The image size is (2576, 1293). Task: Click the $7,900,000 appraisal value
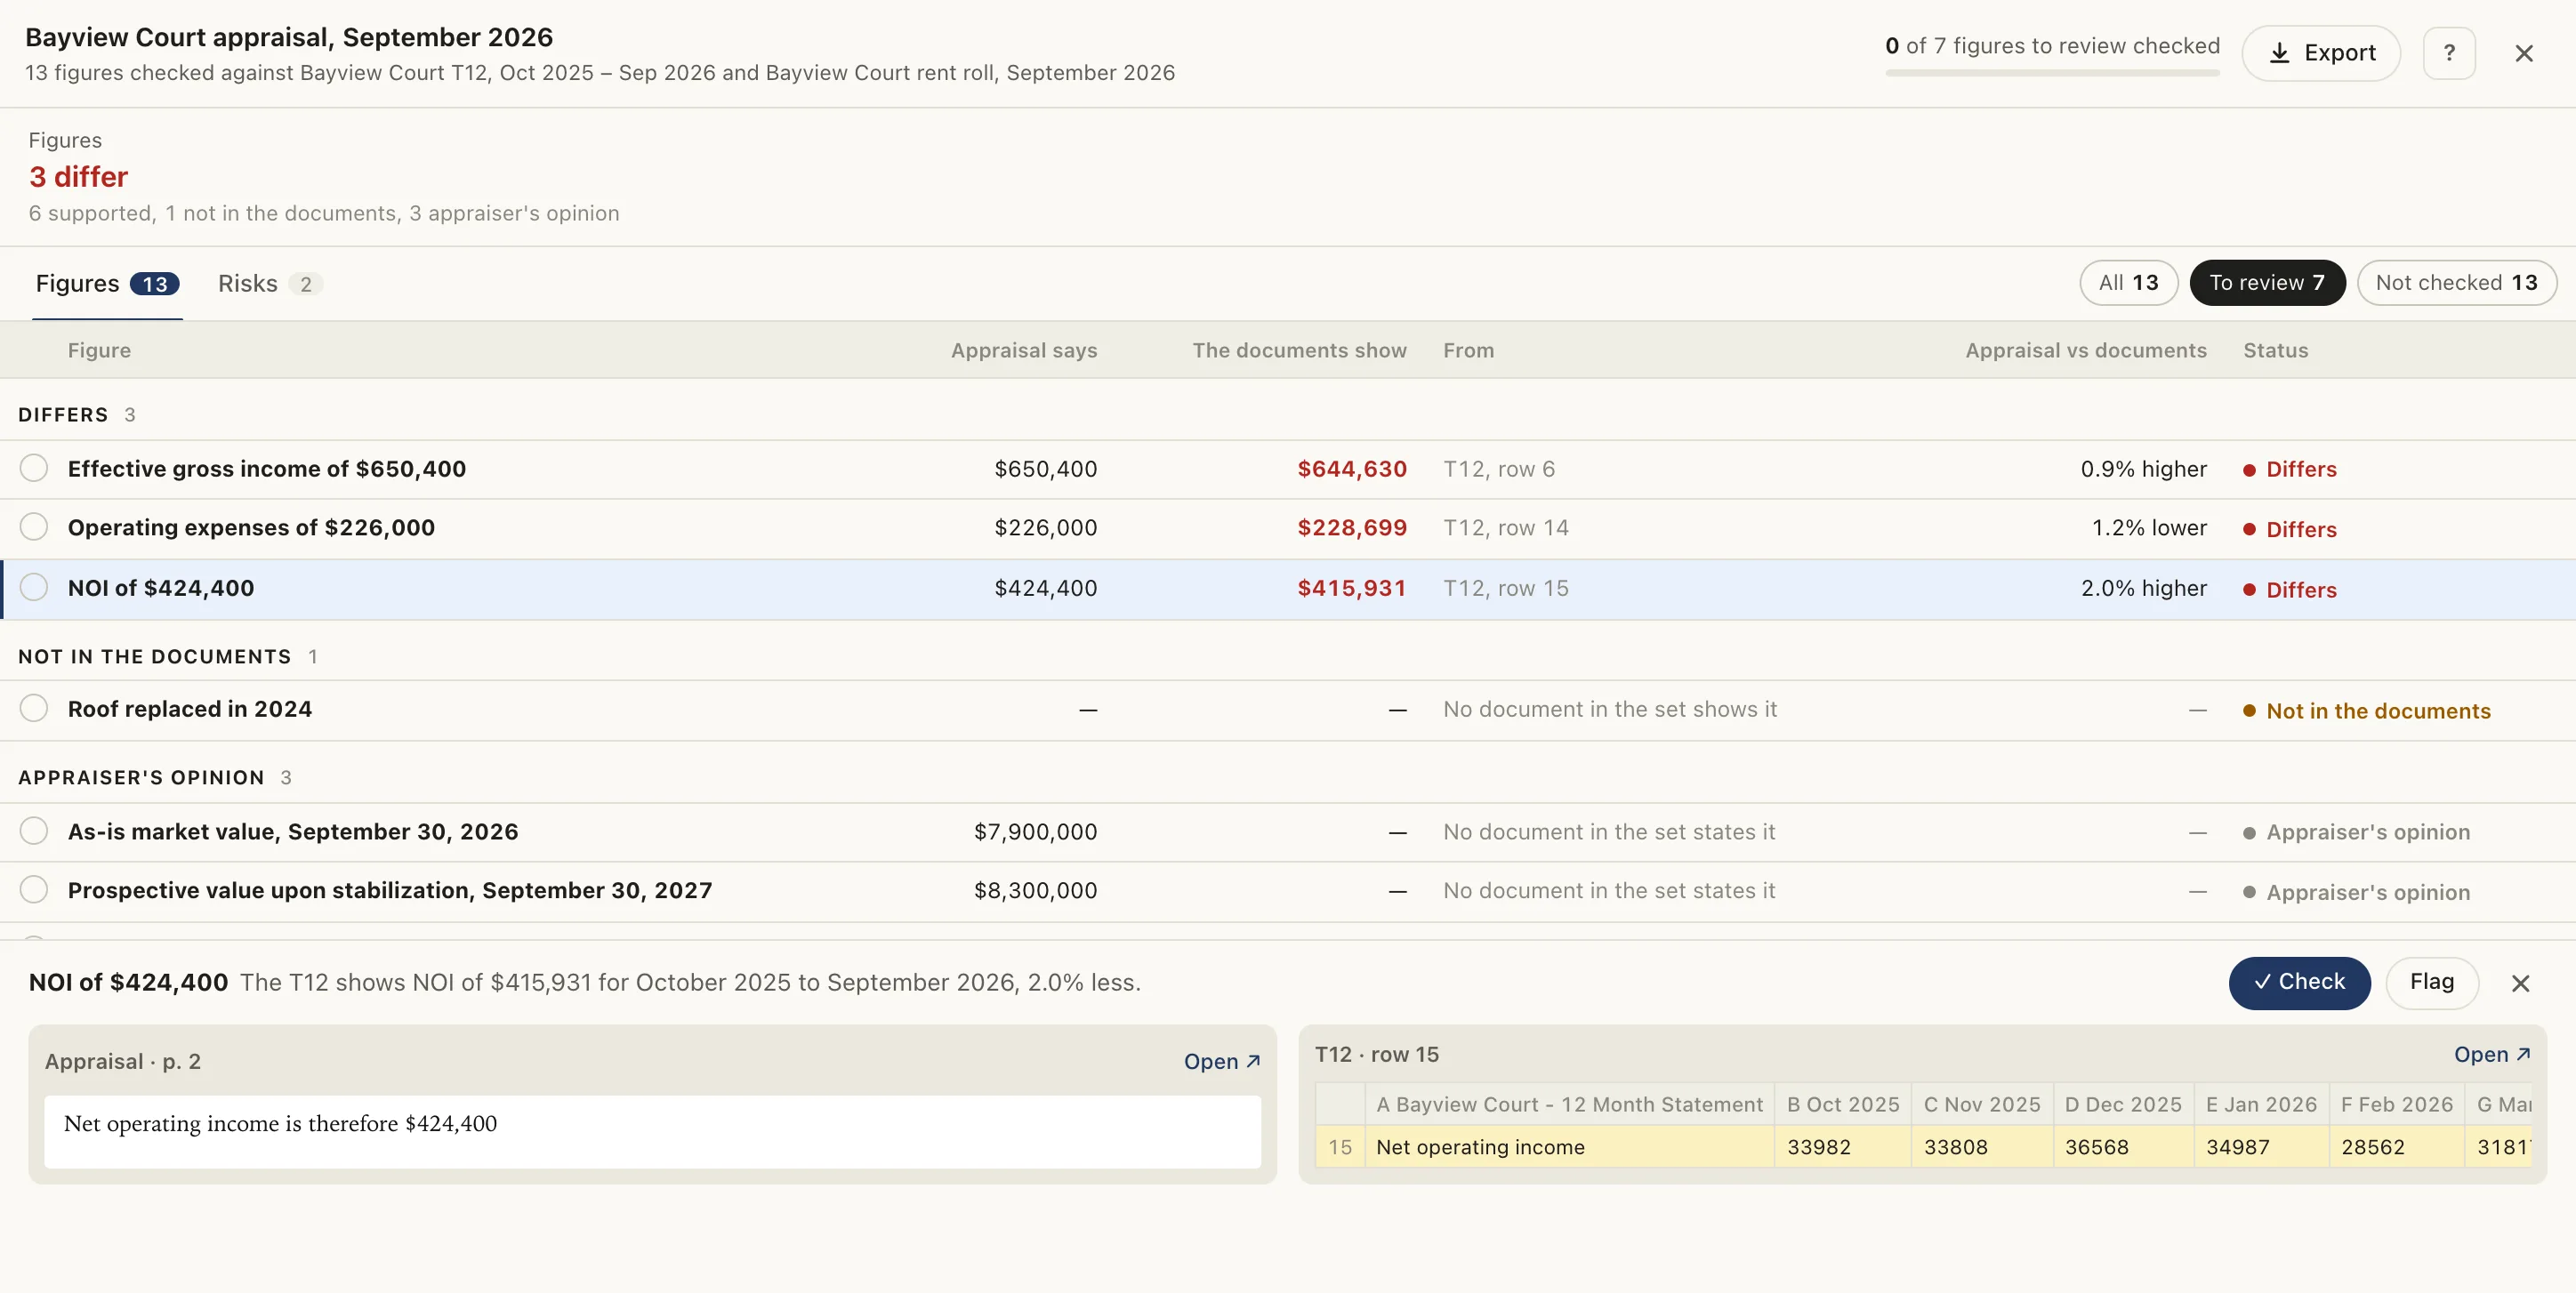coord(1036,832)
